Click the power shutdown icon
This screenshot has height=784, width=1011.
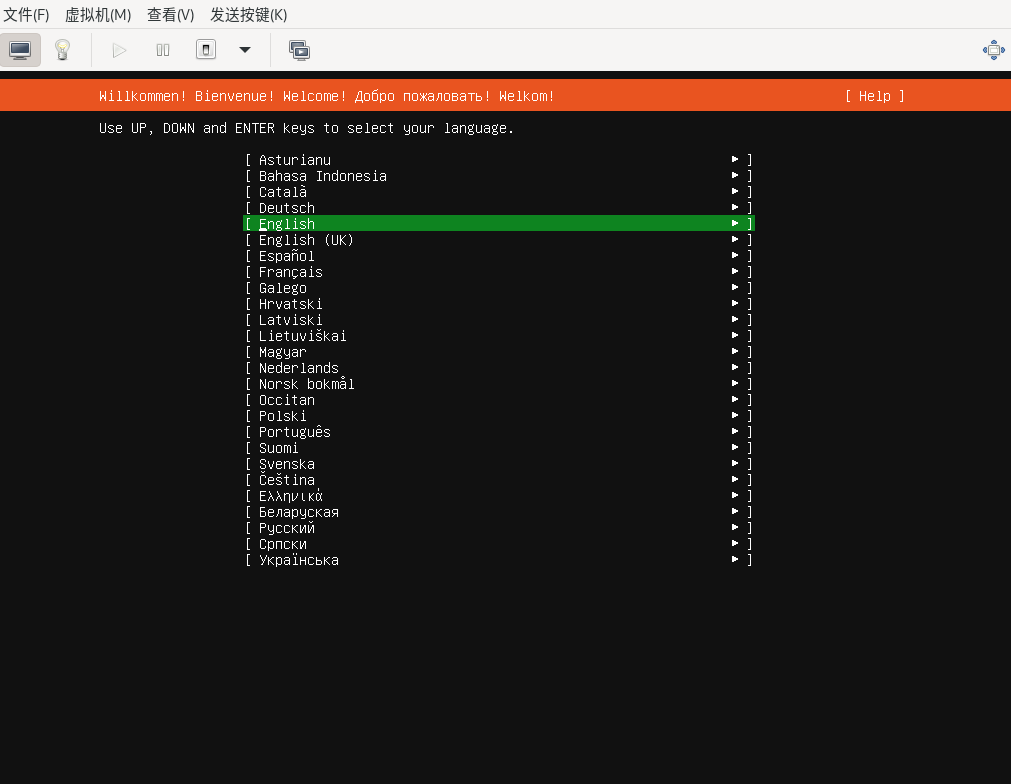pos(206,50)
